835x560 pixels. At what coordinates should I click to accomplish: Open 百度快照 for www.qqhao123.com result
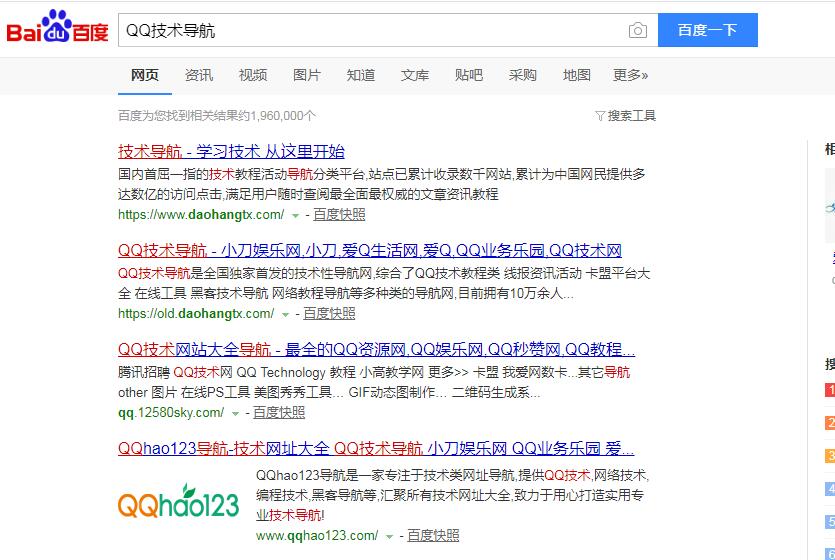click(433, 536)
